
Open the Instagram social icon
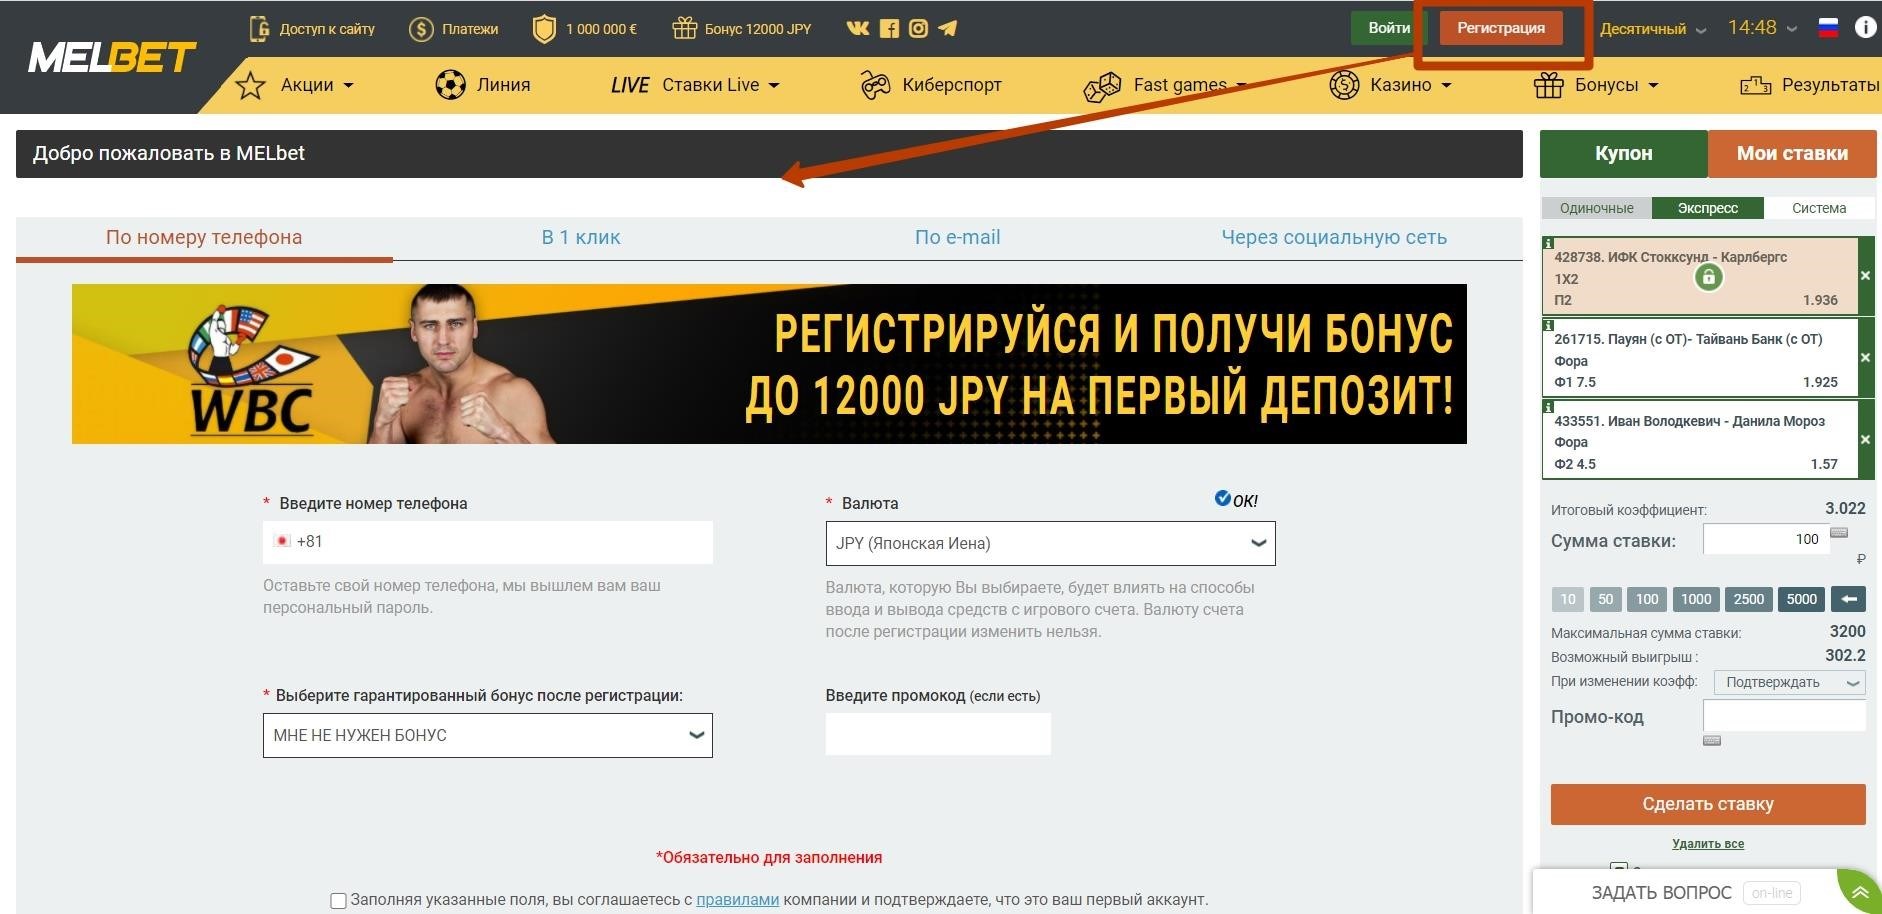coord(918,28)
